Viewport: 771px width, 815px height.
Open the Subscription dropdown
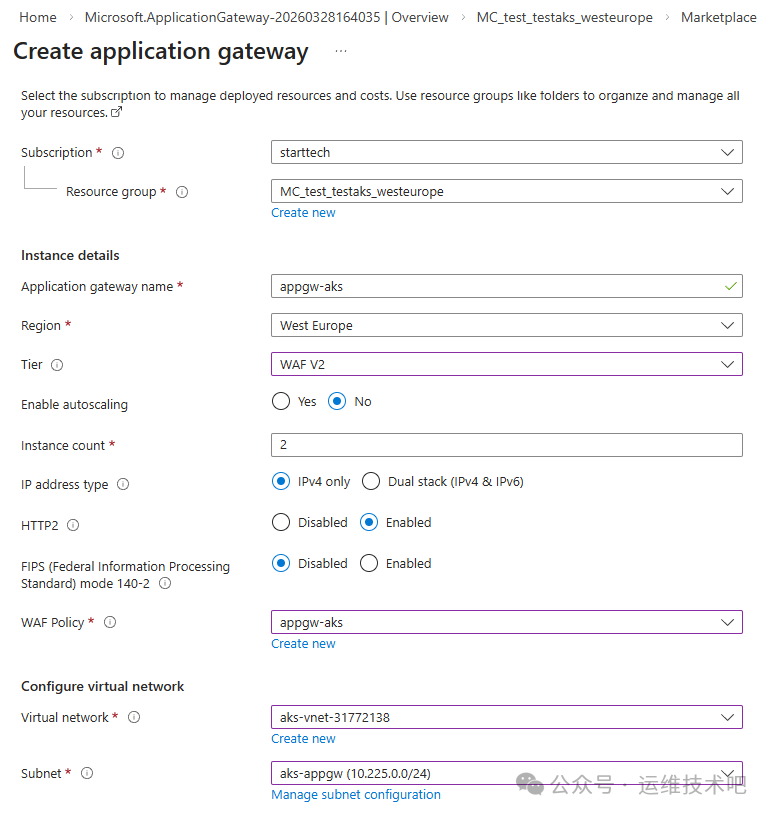click(x=506, y=152)
